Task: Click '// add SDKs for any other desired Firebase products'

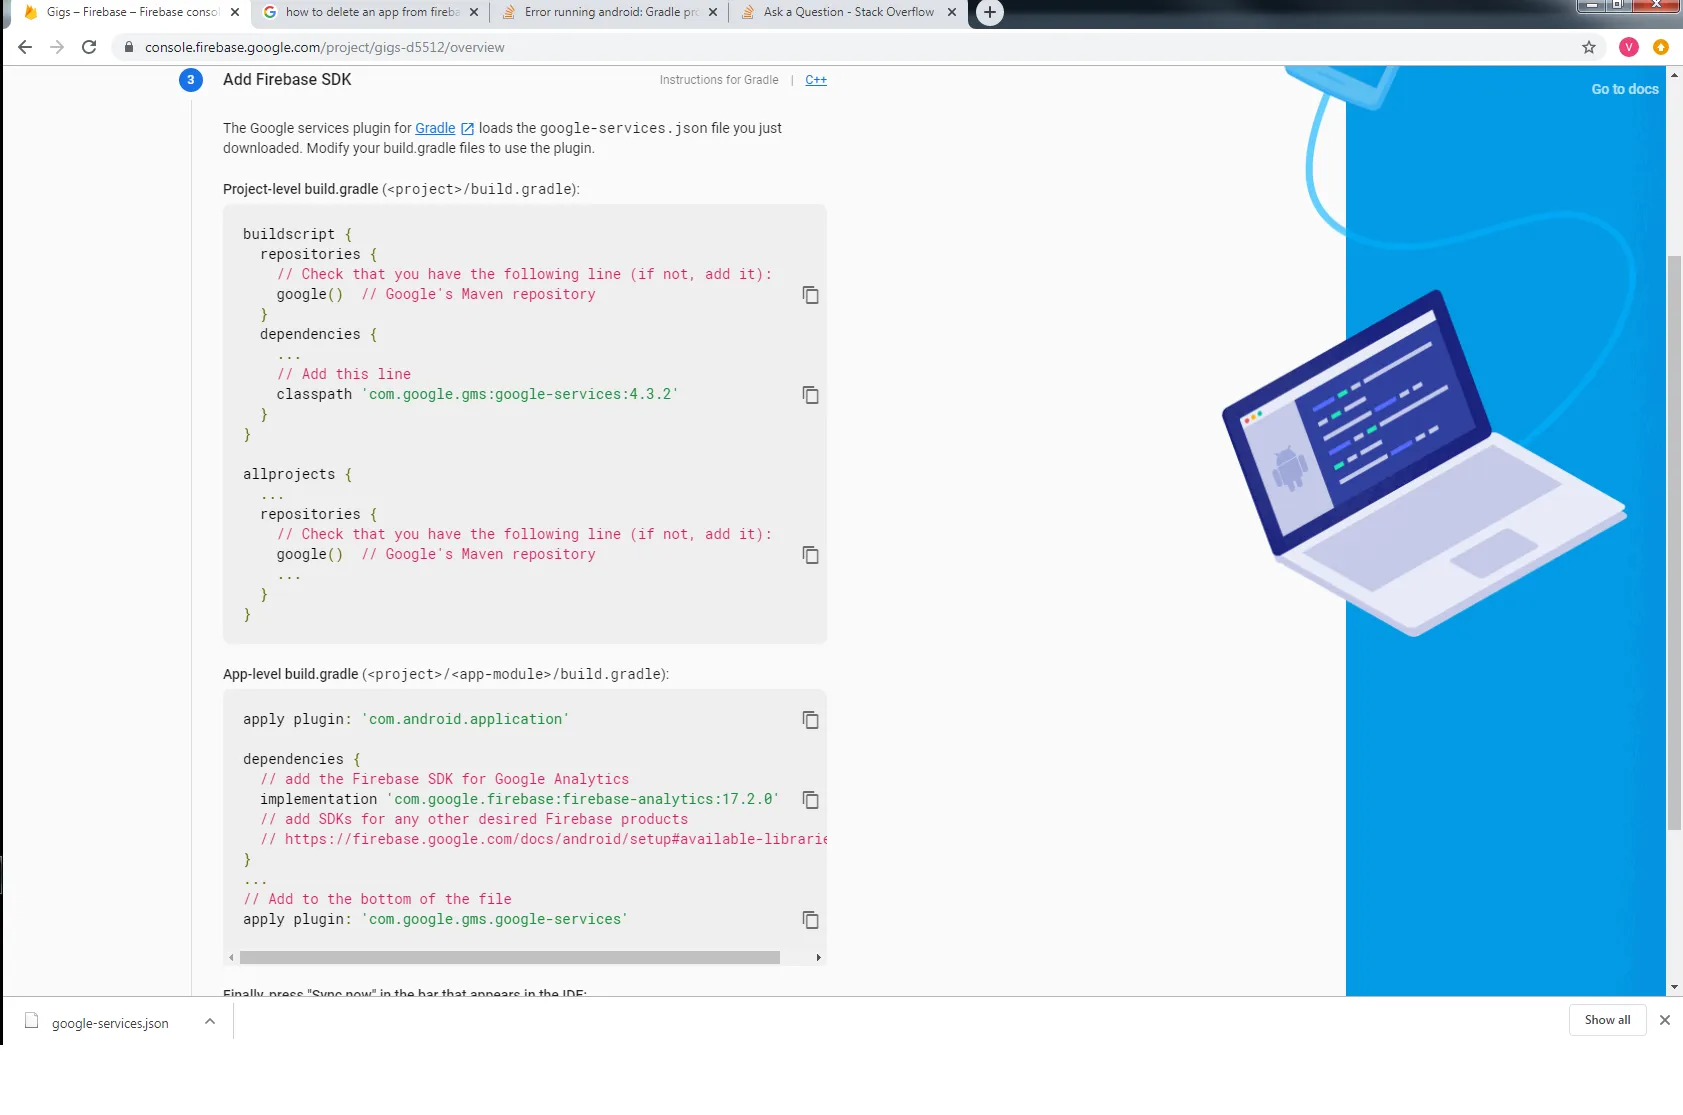Action: (x=474, y=819)
